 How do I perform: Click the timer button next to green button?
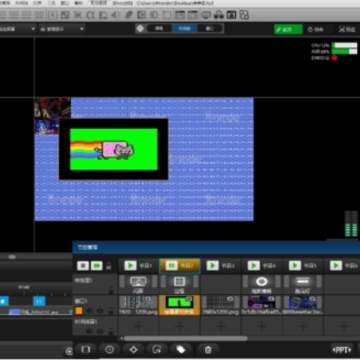[x=319, y=29]
